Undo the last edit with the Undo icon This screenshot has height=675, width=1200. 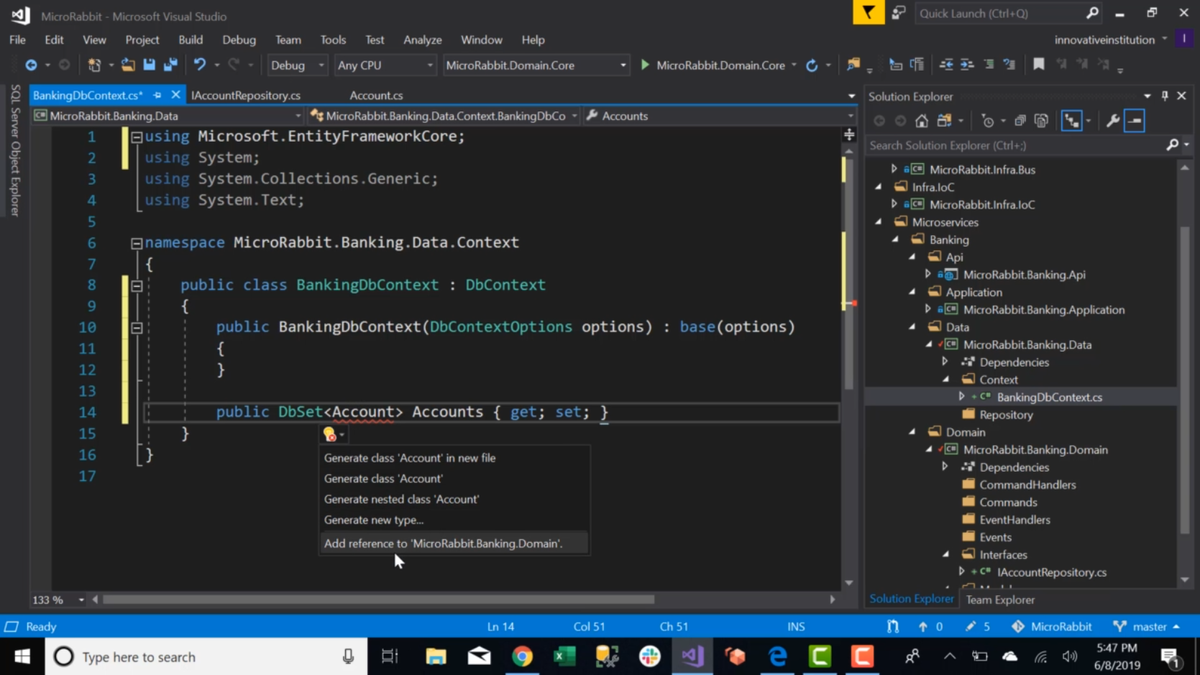(x=200, y=65)
